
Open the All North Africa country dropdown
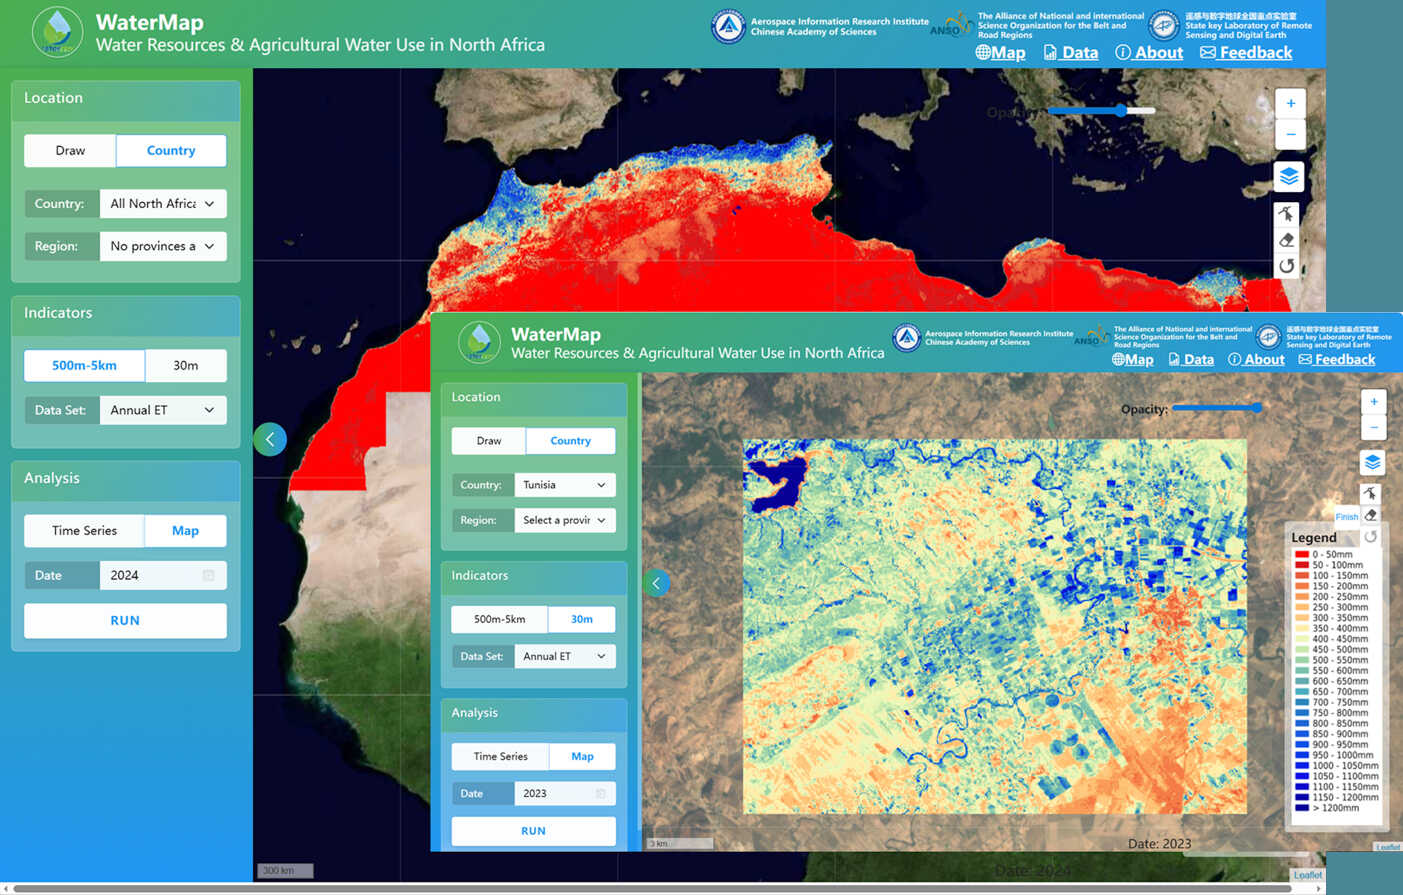(x=162, y=204)
